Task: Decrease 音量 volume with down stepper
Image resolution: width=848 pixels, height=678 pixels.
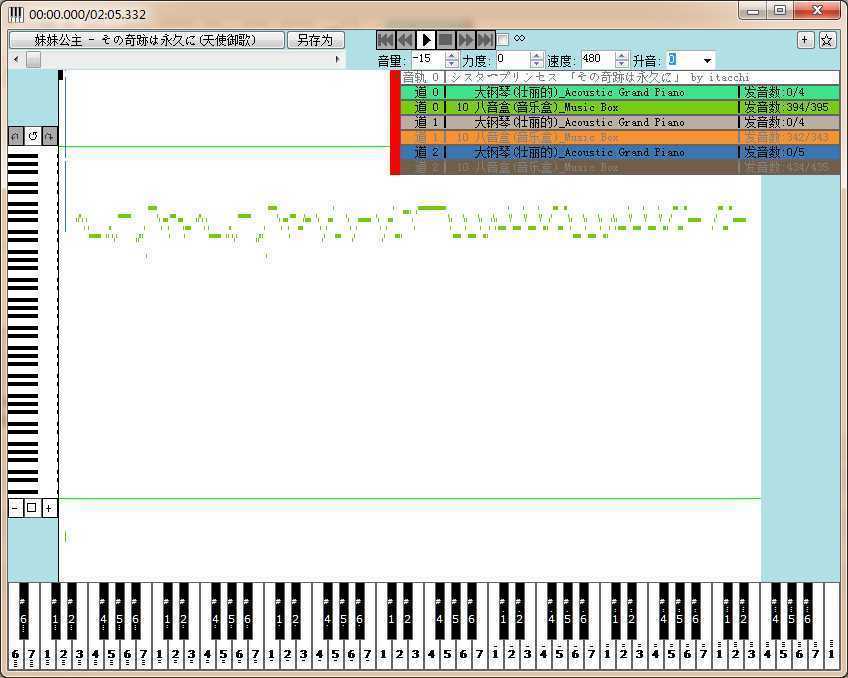Action: 452,64
